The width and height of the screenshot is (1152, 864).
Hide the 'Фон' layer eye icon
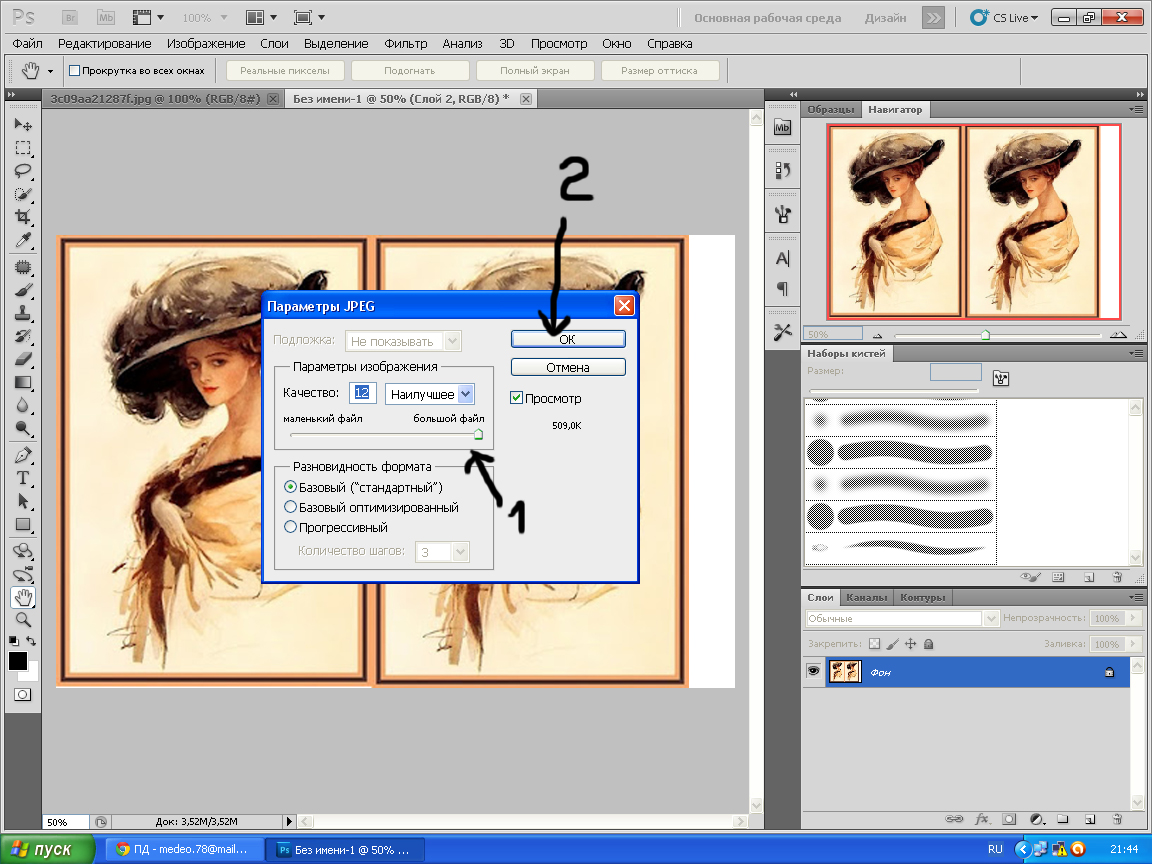(813, 672)
